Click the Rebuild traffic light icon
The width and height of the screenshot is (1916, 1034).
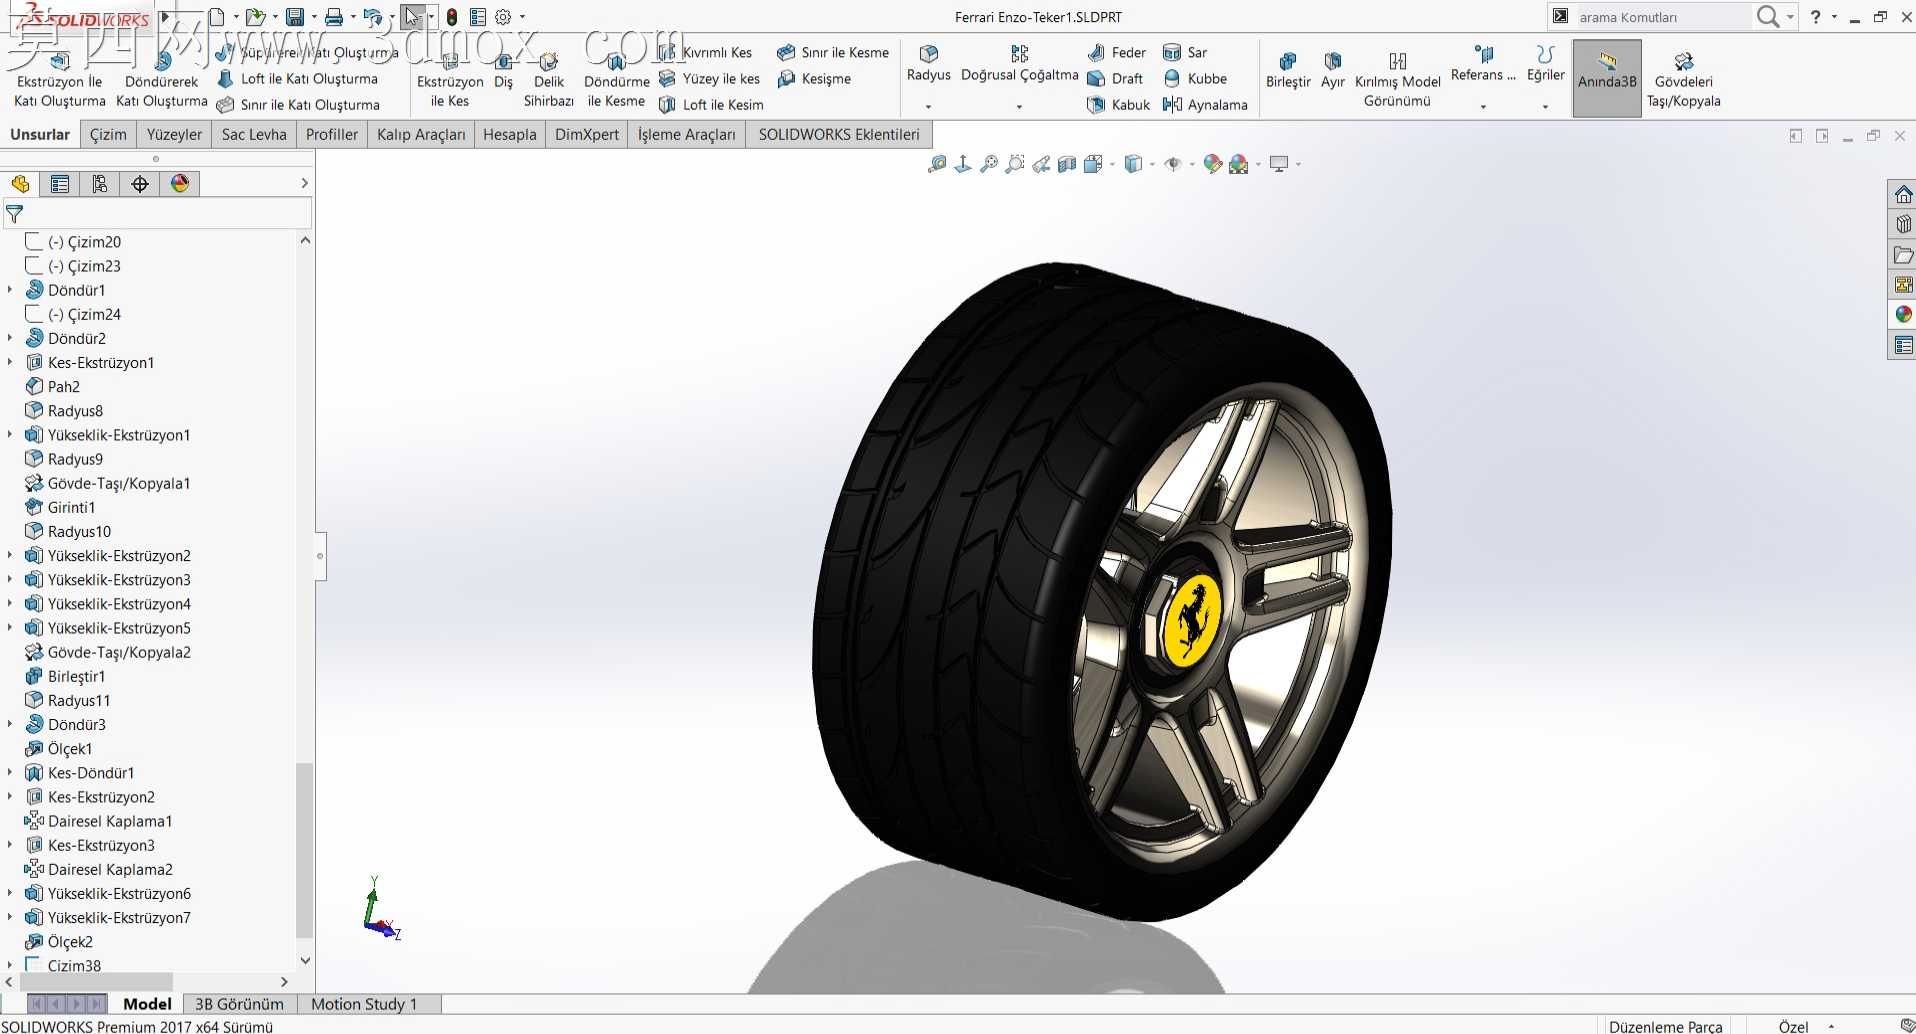(x=452, y=17)
